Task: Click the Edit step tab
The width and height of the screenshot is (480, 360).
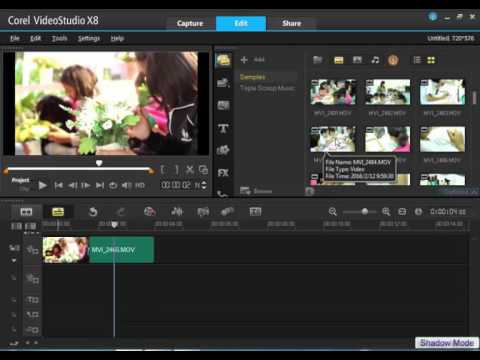Action: click(x=241, y=23)
